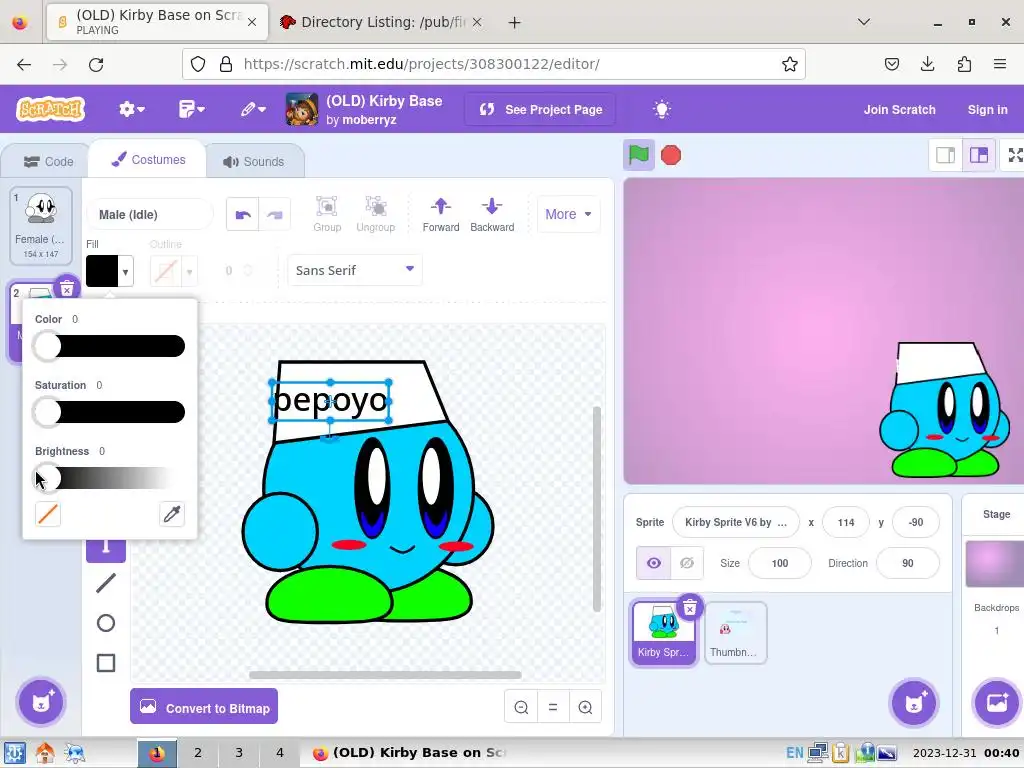Delete the Kirby sprite with trash icon
Screen dimensions: 1024x768
(x=690, y=609)
